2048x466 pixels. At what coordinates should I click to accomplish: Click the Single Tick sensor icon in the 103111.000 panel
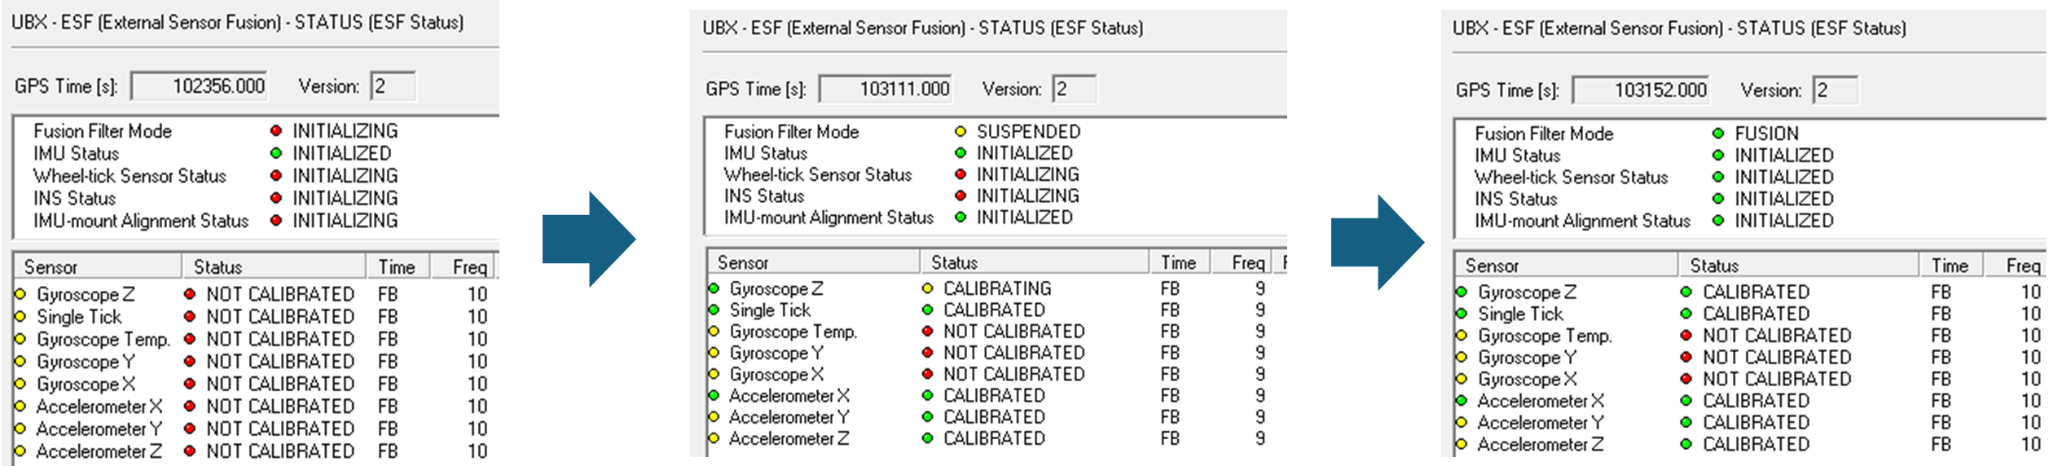(714, 310)
